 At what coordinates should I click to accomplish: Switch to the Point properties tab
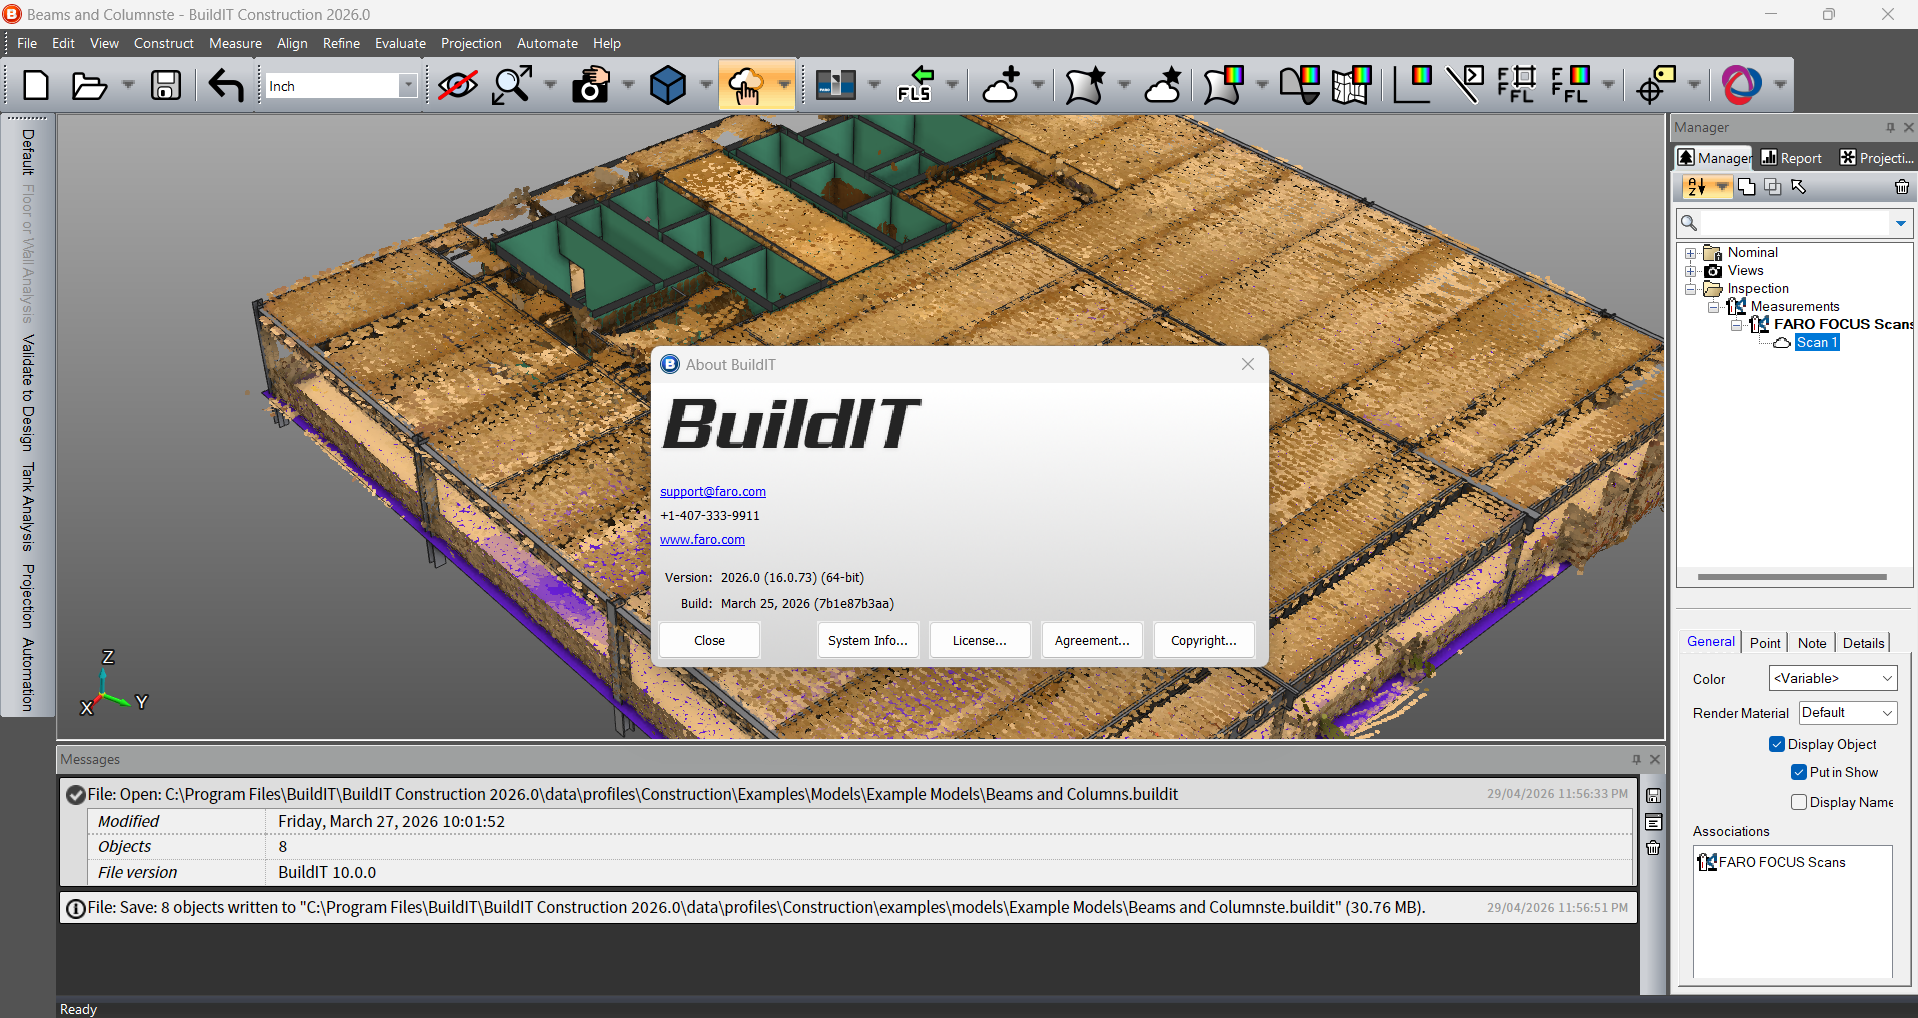[1765, 643]
